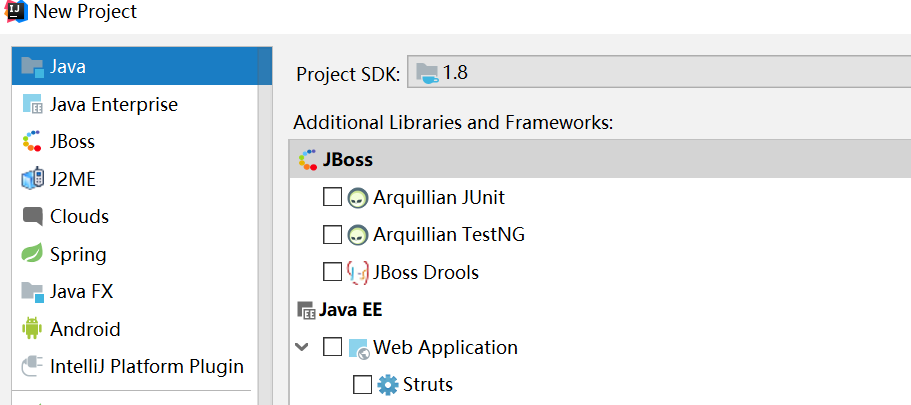
Task: Click the Project SDK label
Action: tap(348, 74)
